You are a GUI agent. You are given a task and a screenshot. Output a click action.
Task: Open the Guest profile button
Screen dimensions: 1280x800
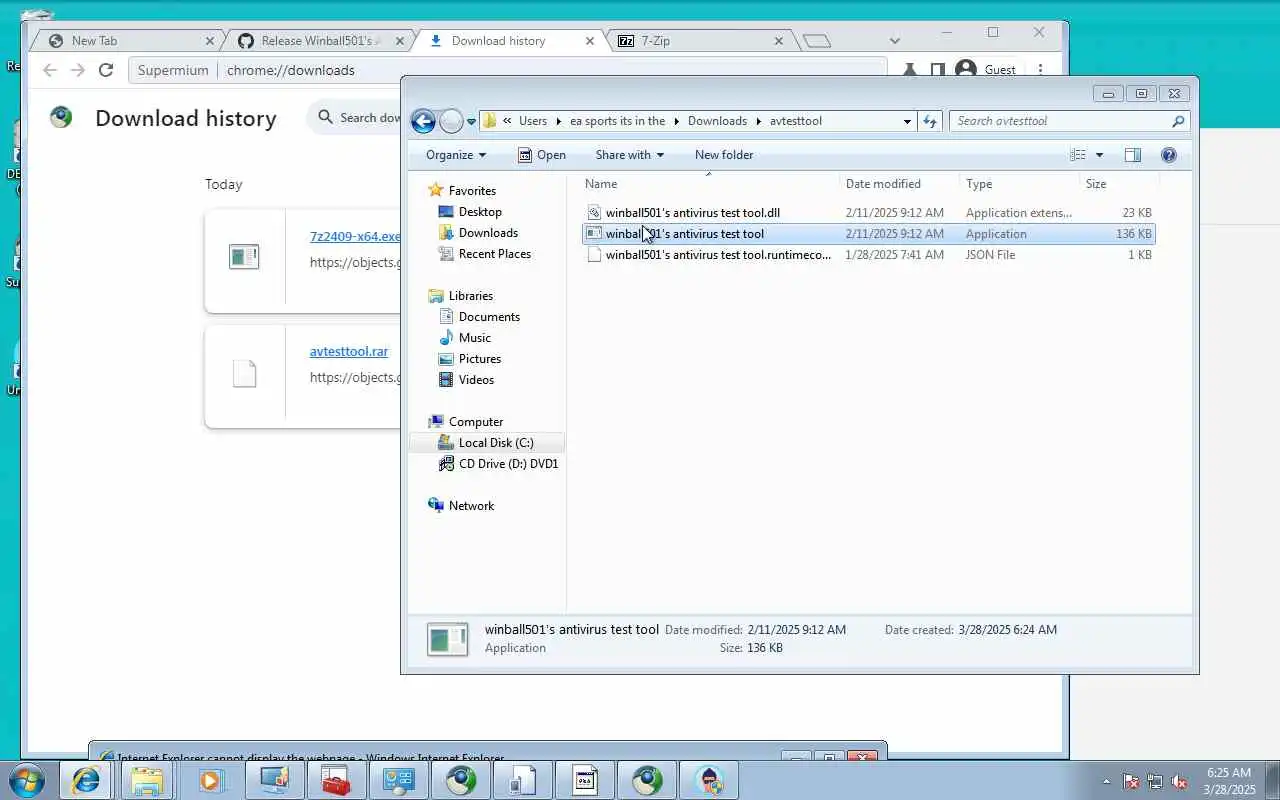tap(986, 70)
